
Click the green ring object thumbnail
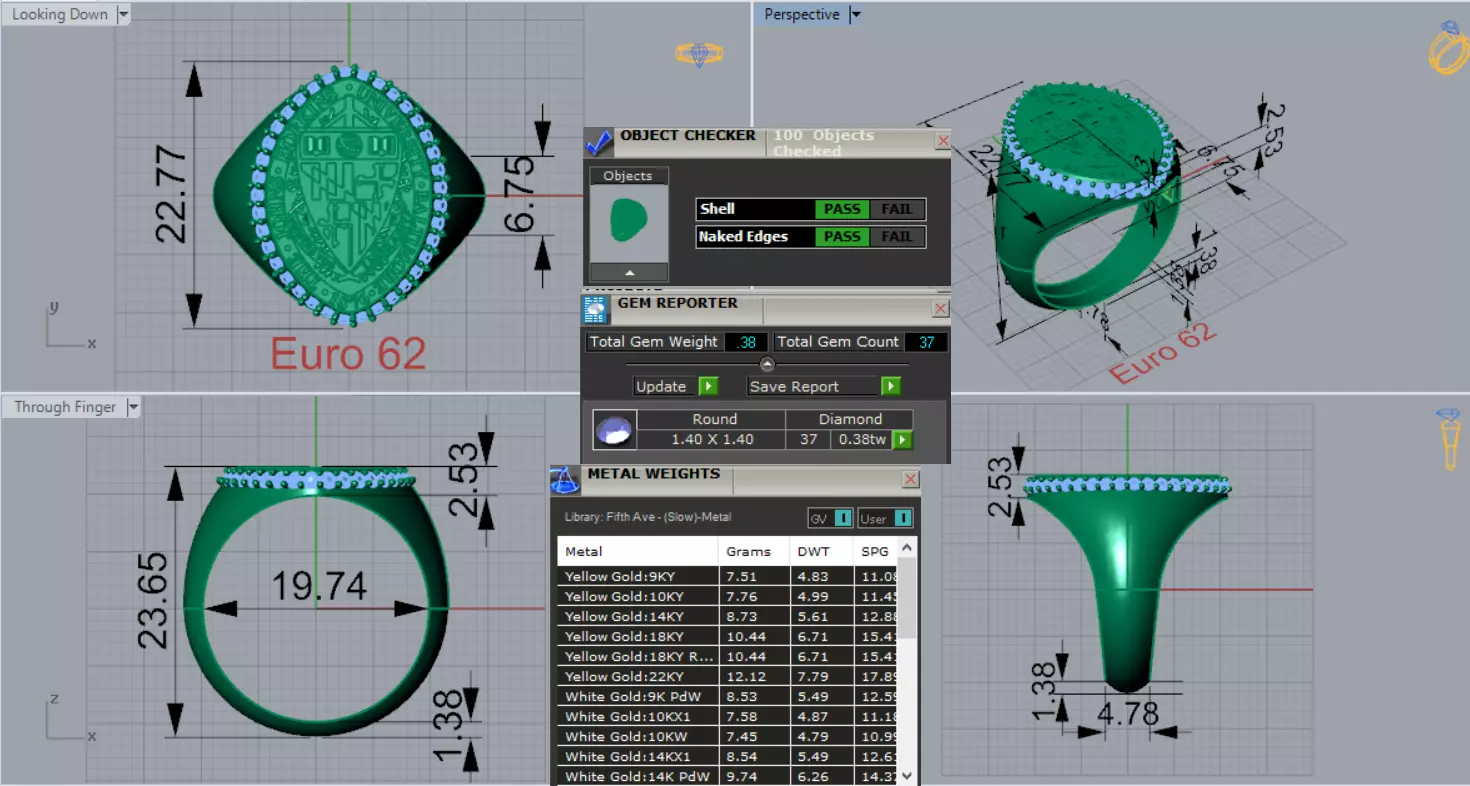tap(629, 219)
